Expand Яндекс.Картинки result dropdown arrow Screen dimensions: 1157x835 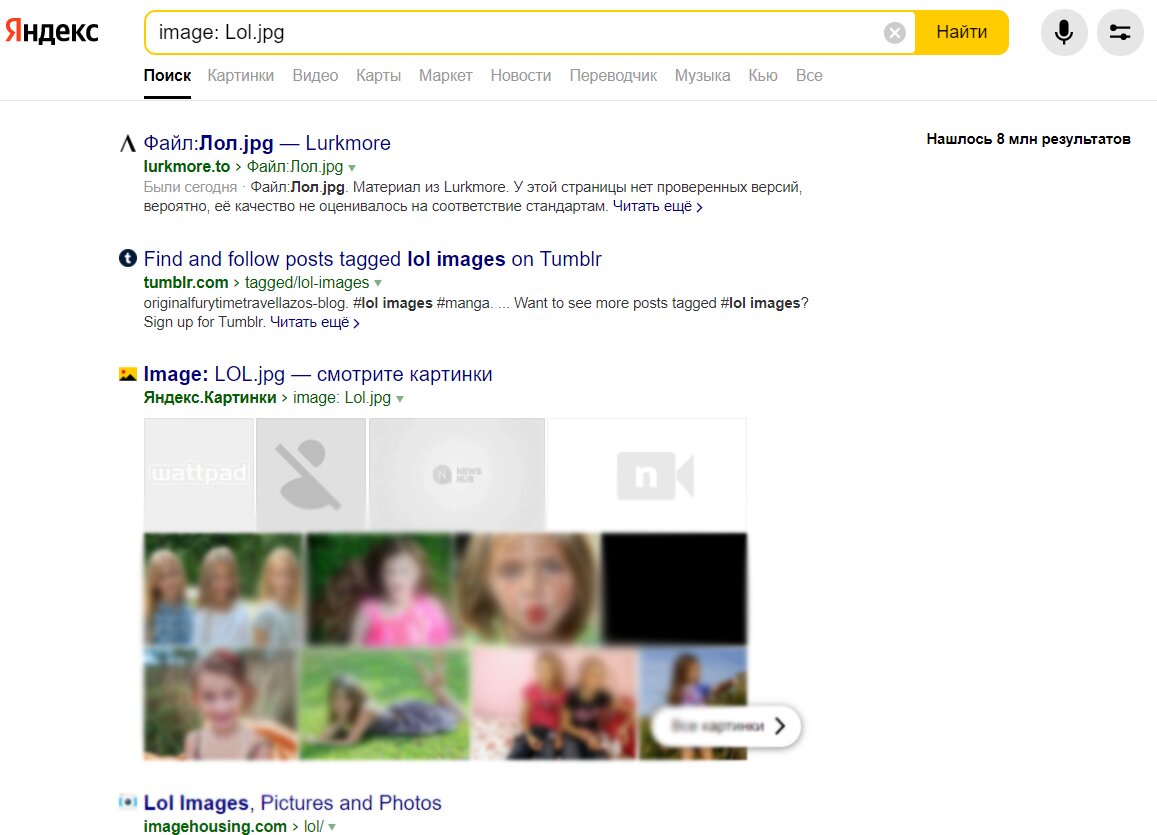(x=400, y=398)
